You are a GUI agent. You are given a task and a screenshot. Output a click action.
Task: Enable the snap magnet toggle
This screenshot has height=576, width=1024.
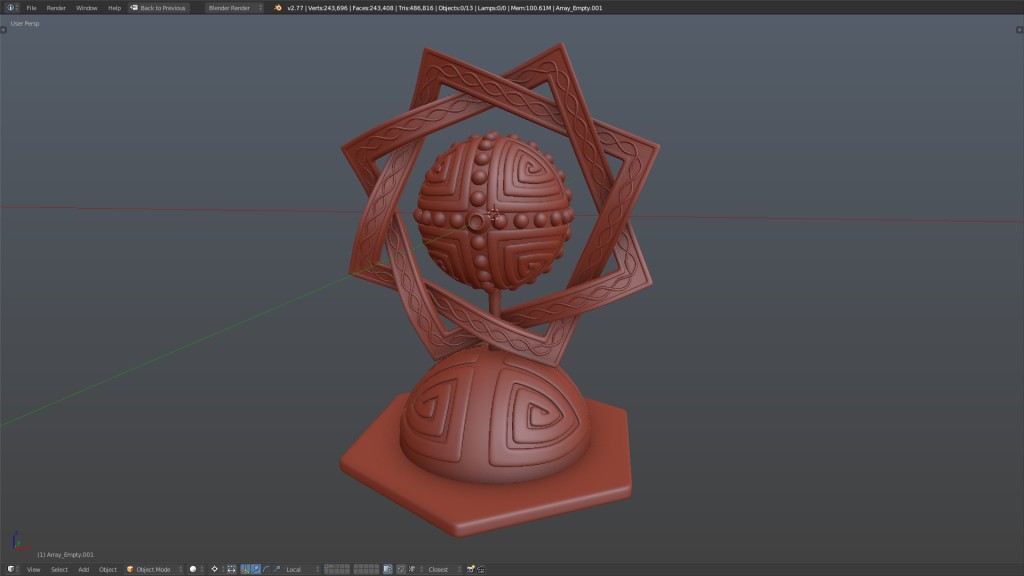tap(401, 568)
